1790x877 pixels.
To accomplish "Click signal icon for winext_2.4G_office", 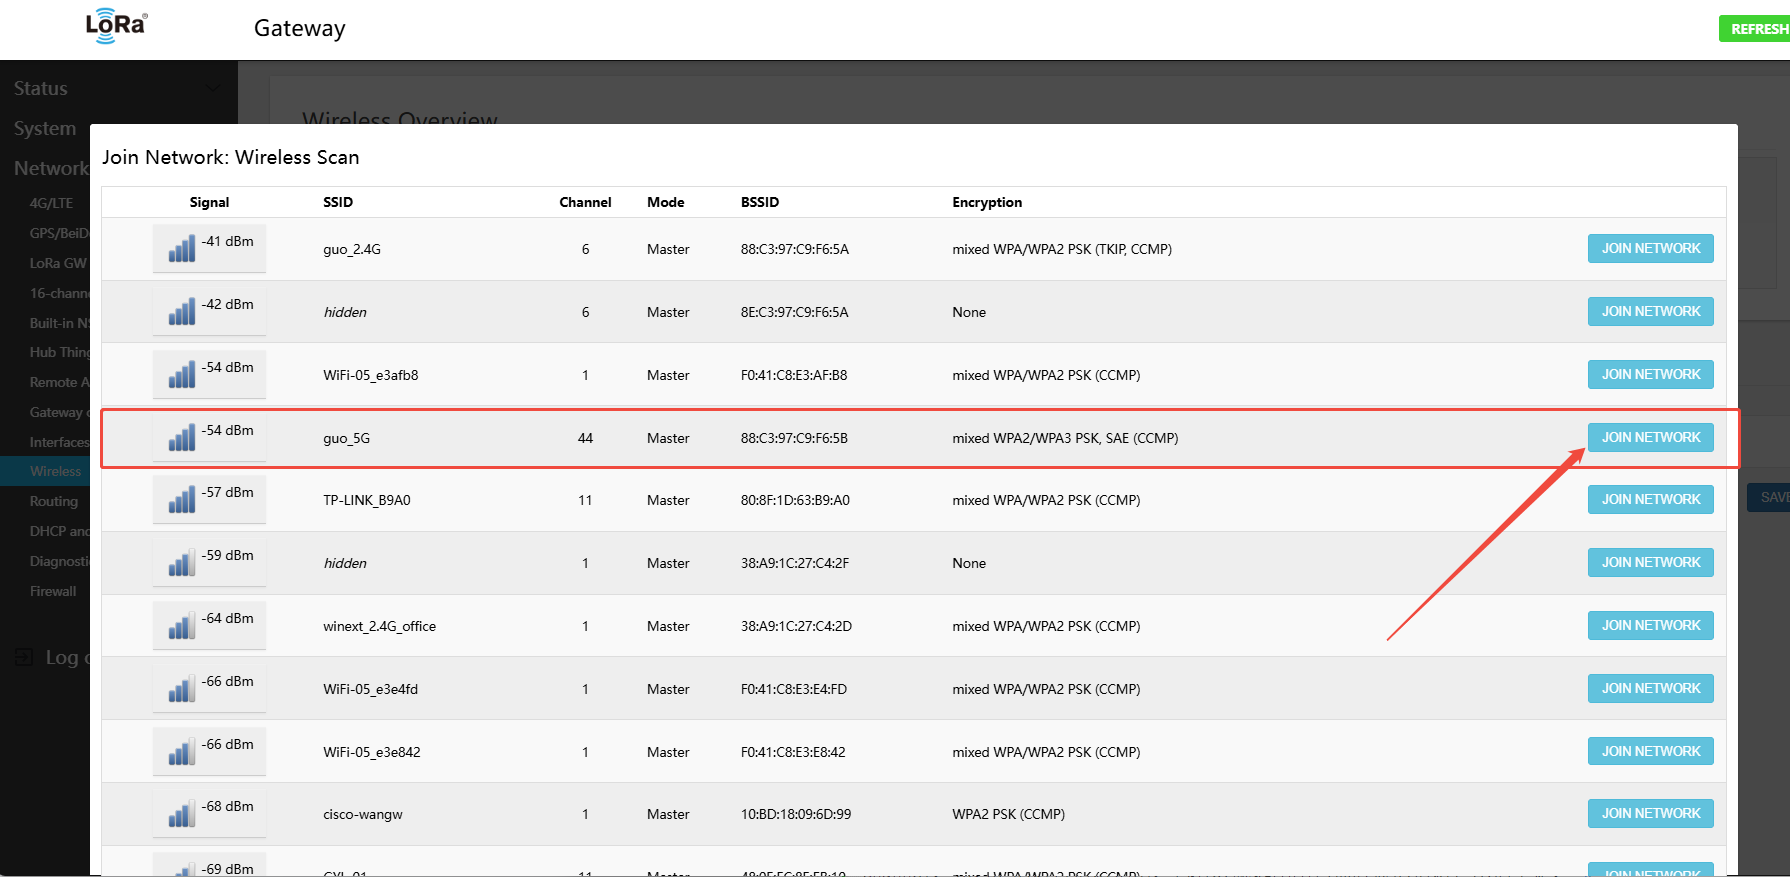I will point(182,626).
